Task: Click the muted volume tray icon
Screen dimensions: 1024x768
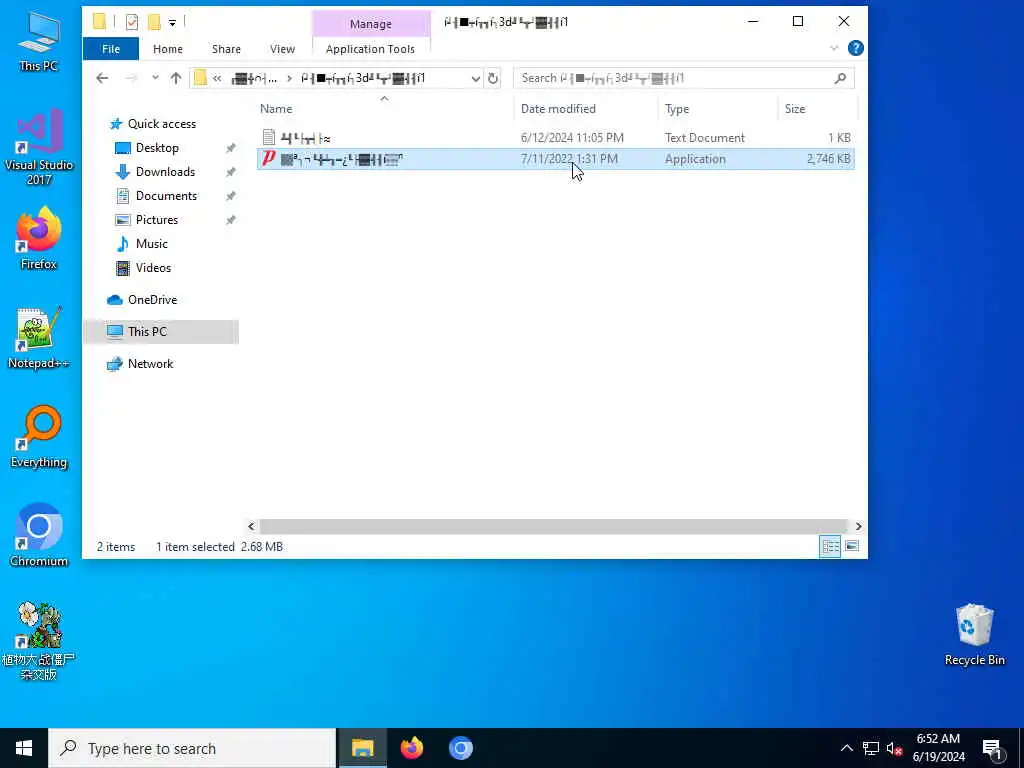Action: [894, 748]
